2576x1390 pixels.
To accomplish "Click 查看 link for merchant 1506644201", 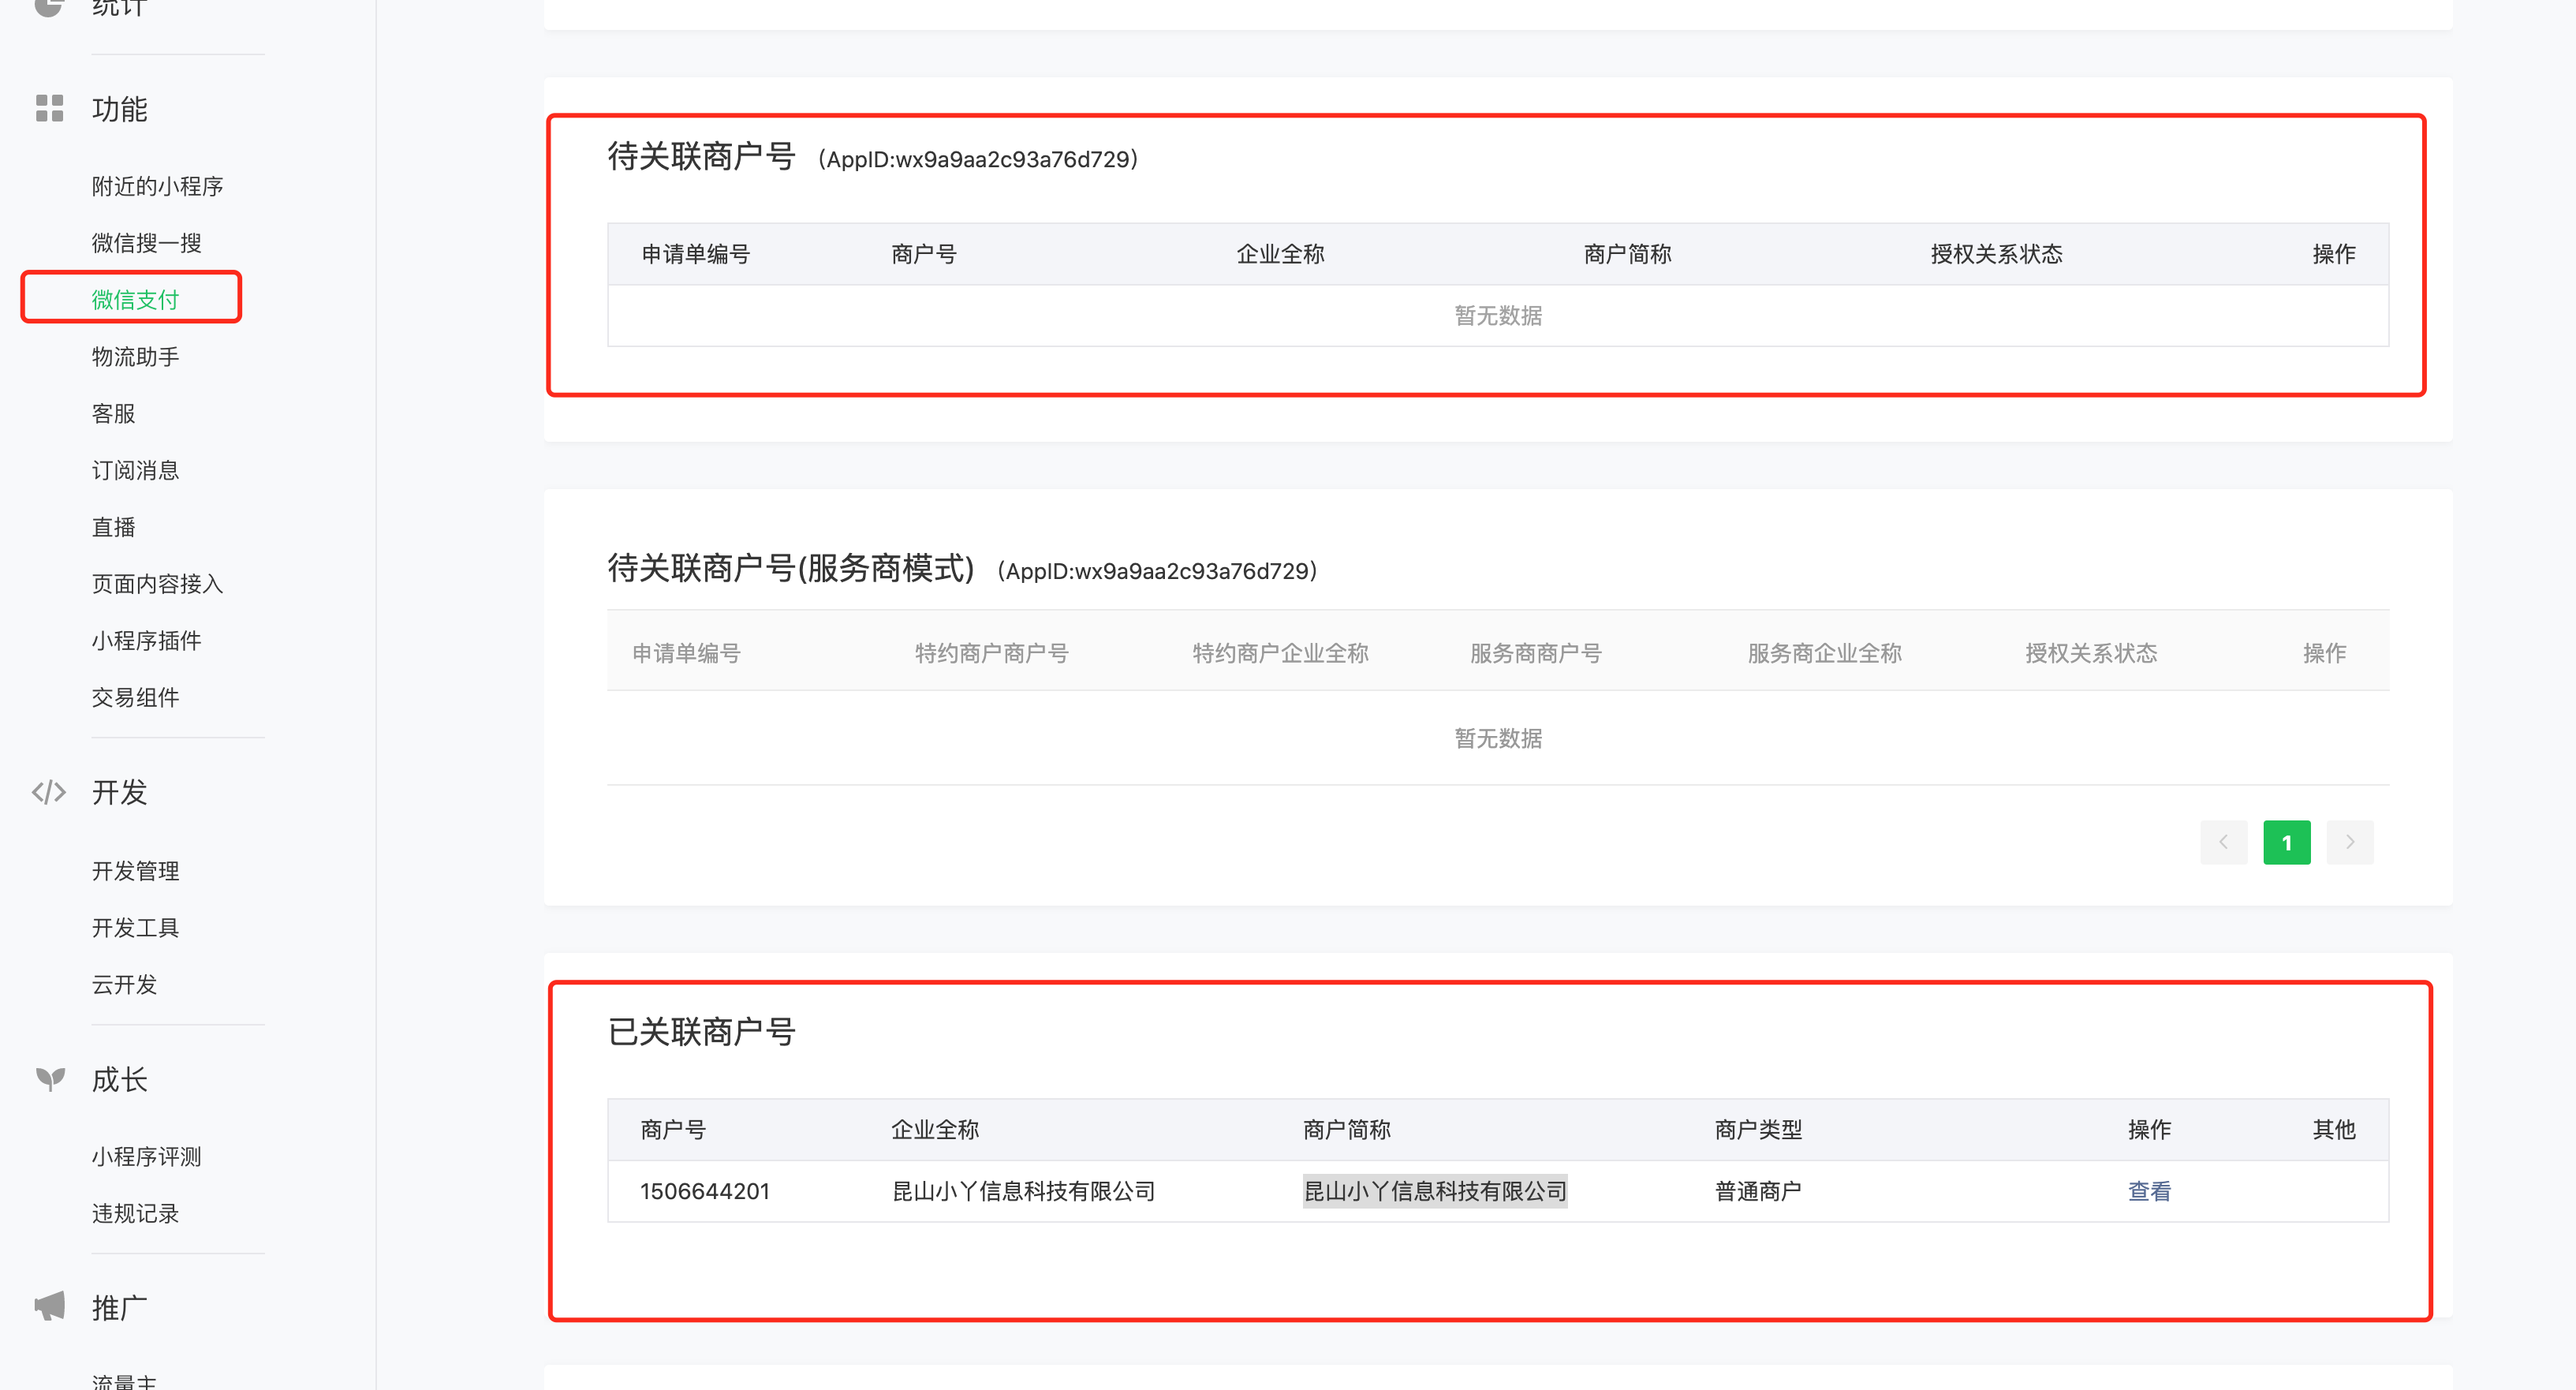I will coord(2149,1191).
